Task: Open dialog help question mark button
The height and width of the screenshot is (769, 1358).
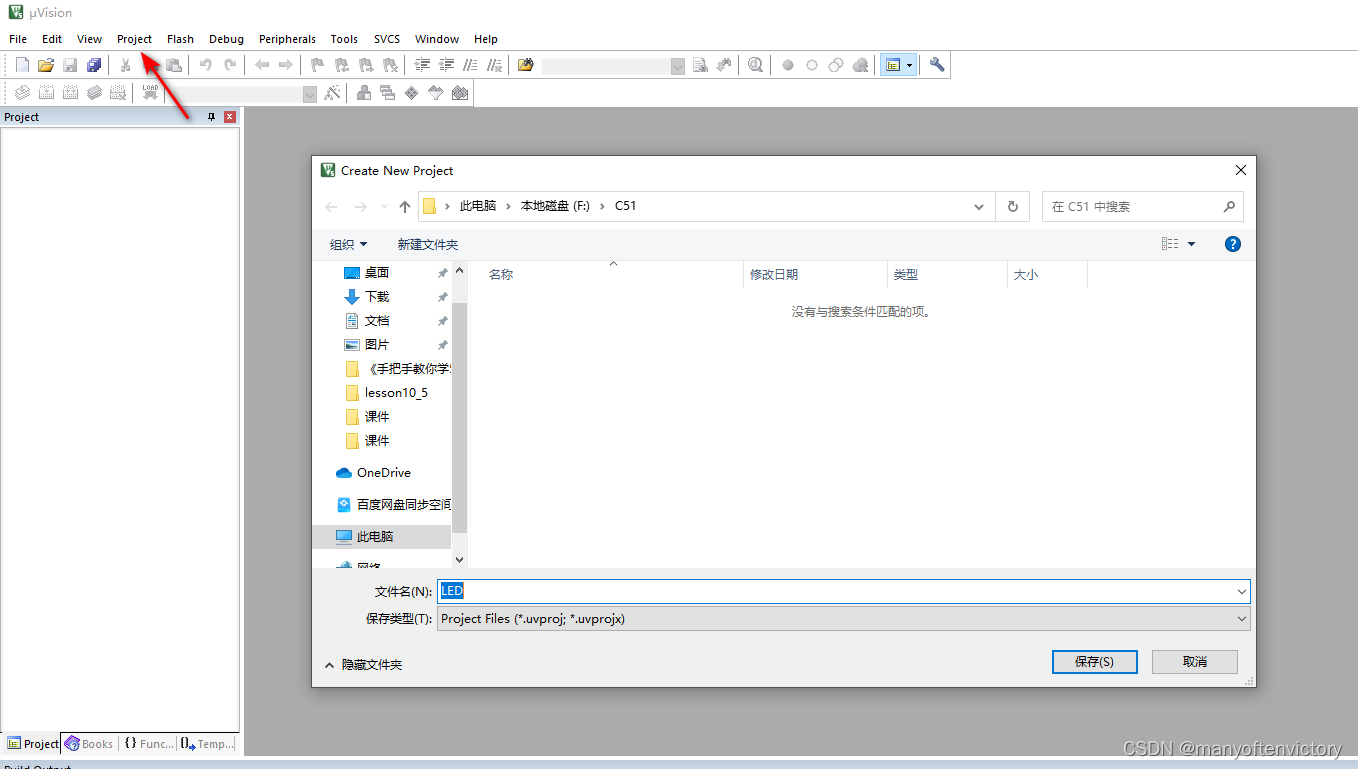Action: [x=1233, y=244]
